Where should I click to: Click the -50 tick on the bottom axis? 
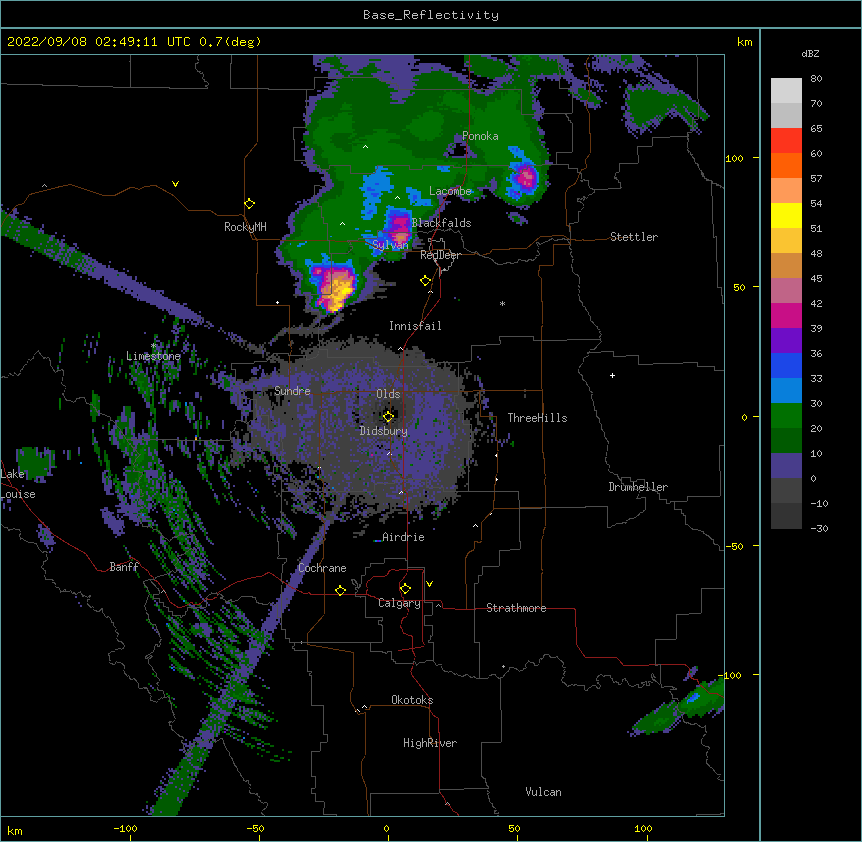coord(255,829)
